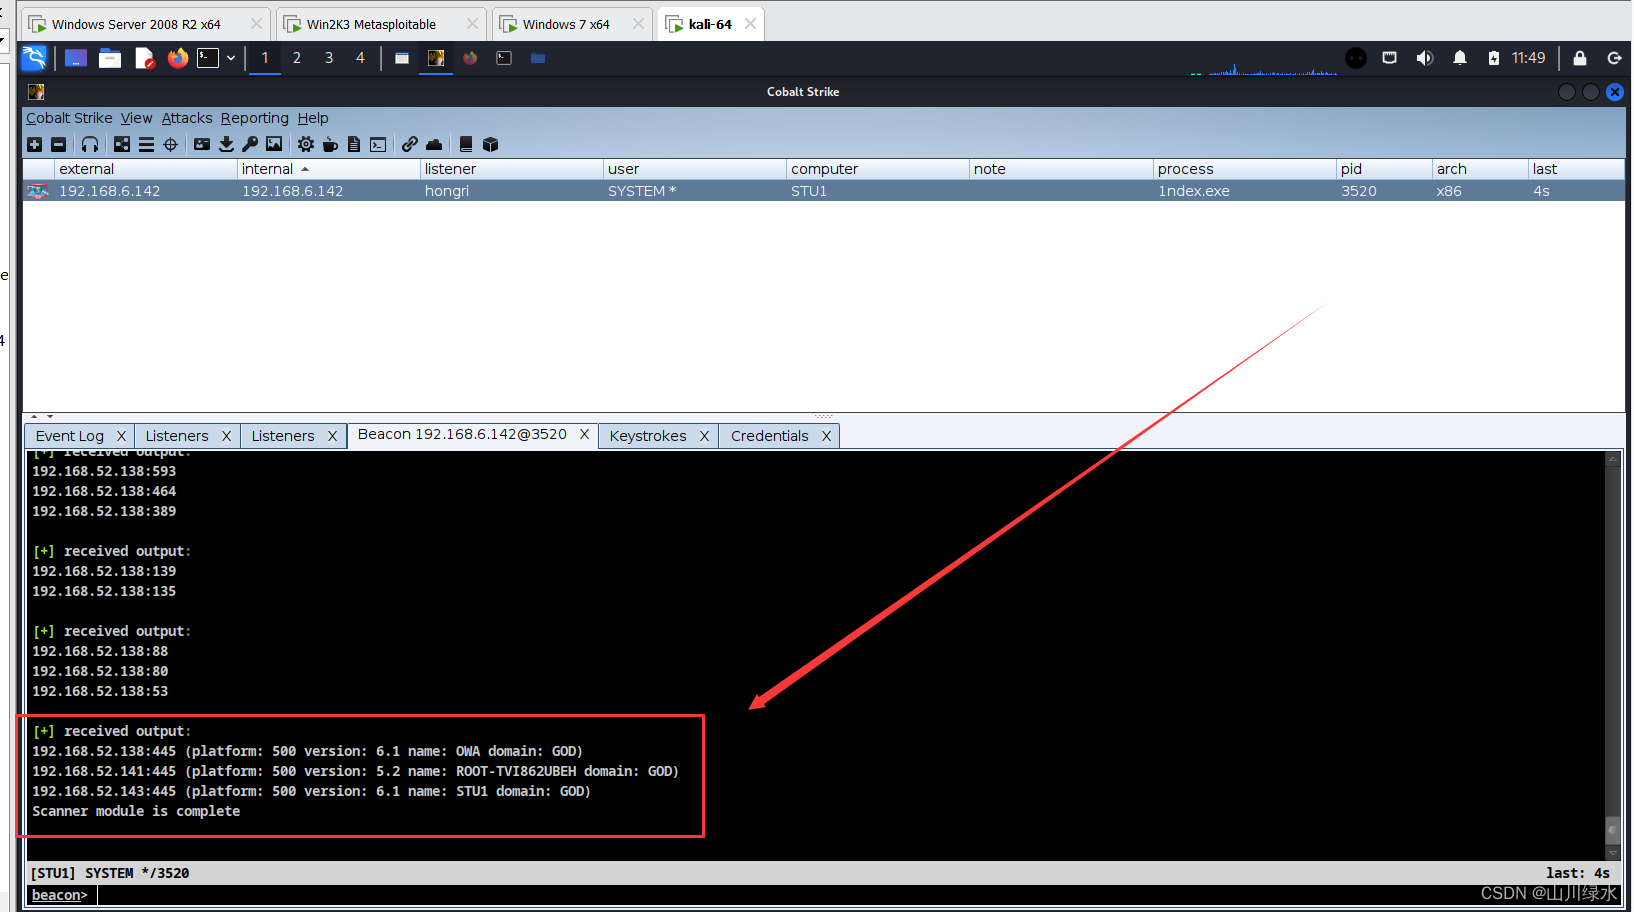Switch to the Event Log tab
Screen dimensions: 1634x912
coord(70,436)
